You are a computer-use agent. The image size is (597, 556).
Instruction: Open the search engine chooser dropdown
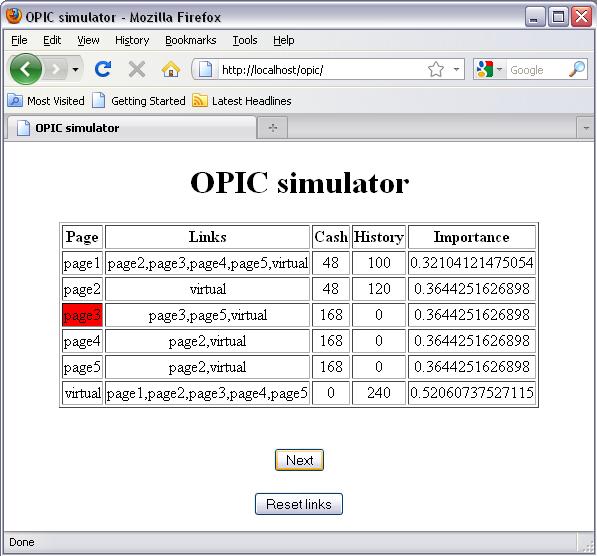tap(500, 69)
